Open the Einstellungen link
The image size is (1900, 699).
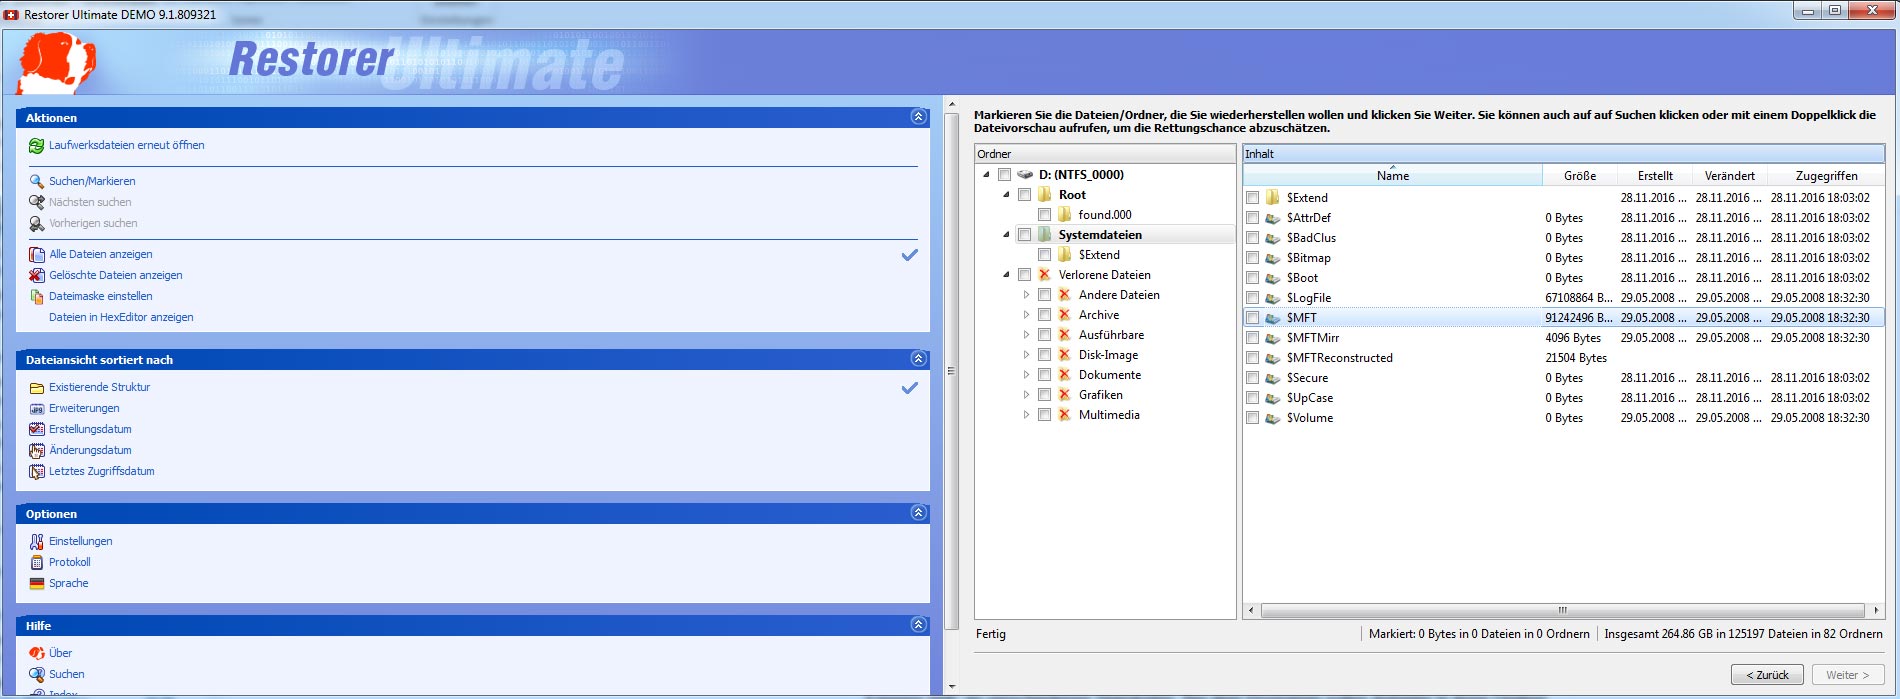click(x=81, y=542)
